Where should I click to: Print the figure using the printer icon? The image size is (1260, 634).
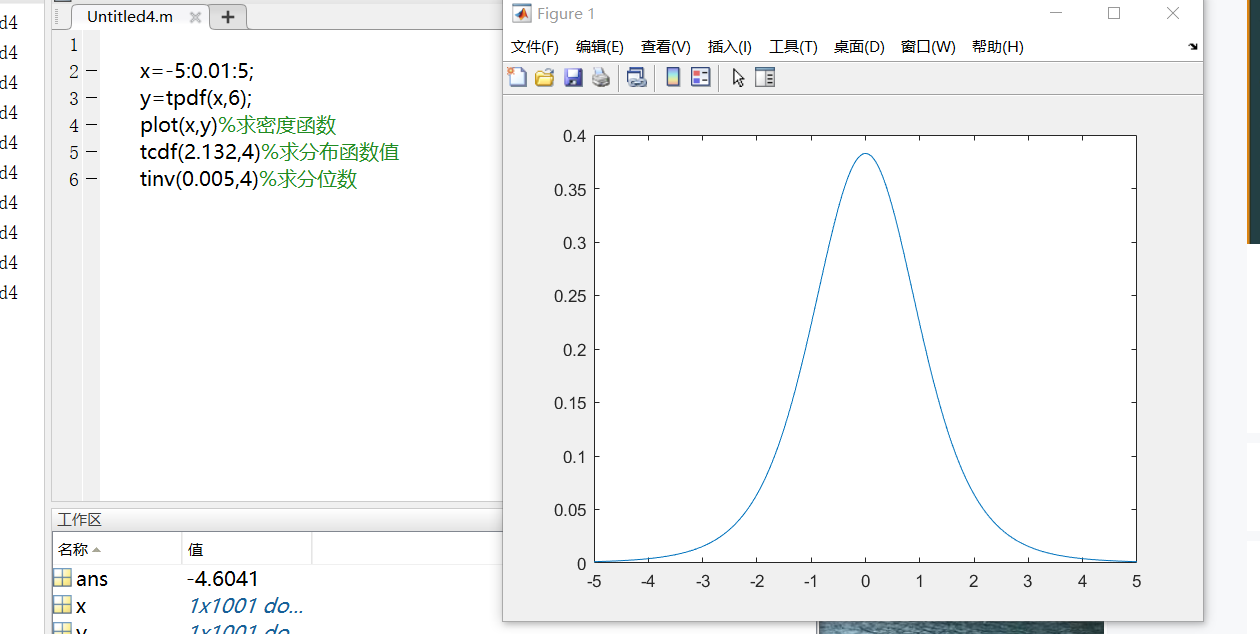(600, 77)
